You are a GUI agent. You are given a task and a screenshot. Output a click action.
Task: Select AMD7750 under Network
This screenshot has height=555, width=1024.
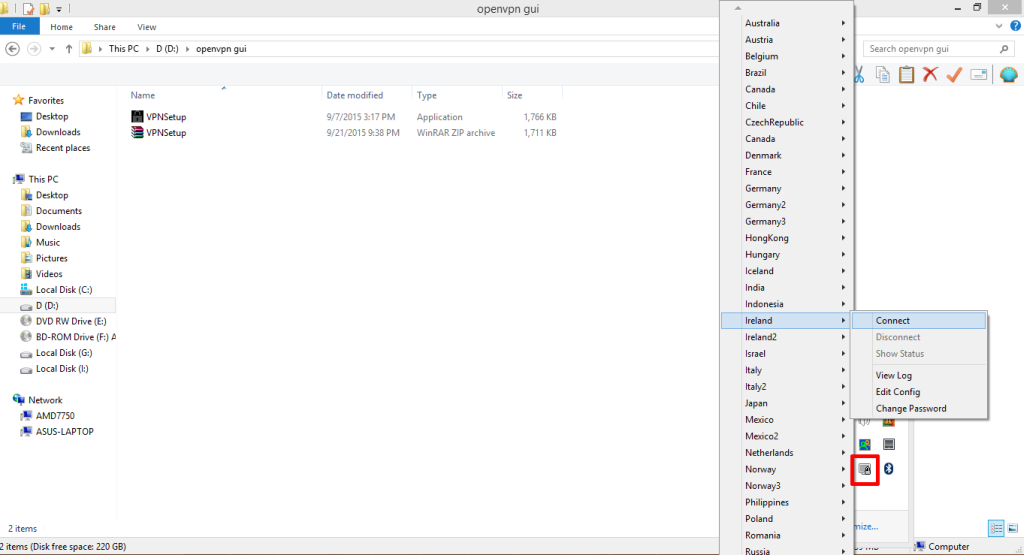55,416
